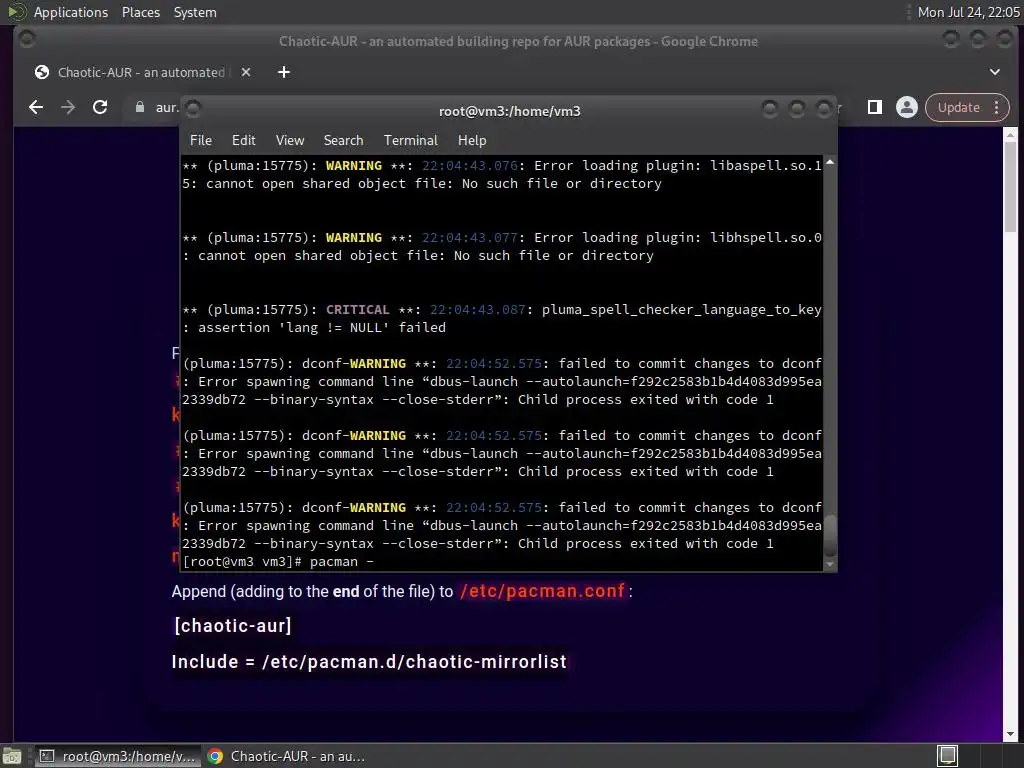Screen dimensions: 1024x768
Task: Click the show desktop icon in taskbar
Action: point(12,756)
